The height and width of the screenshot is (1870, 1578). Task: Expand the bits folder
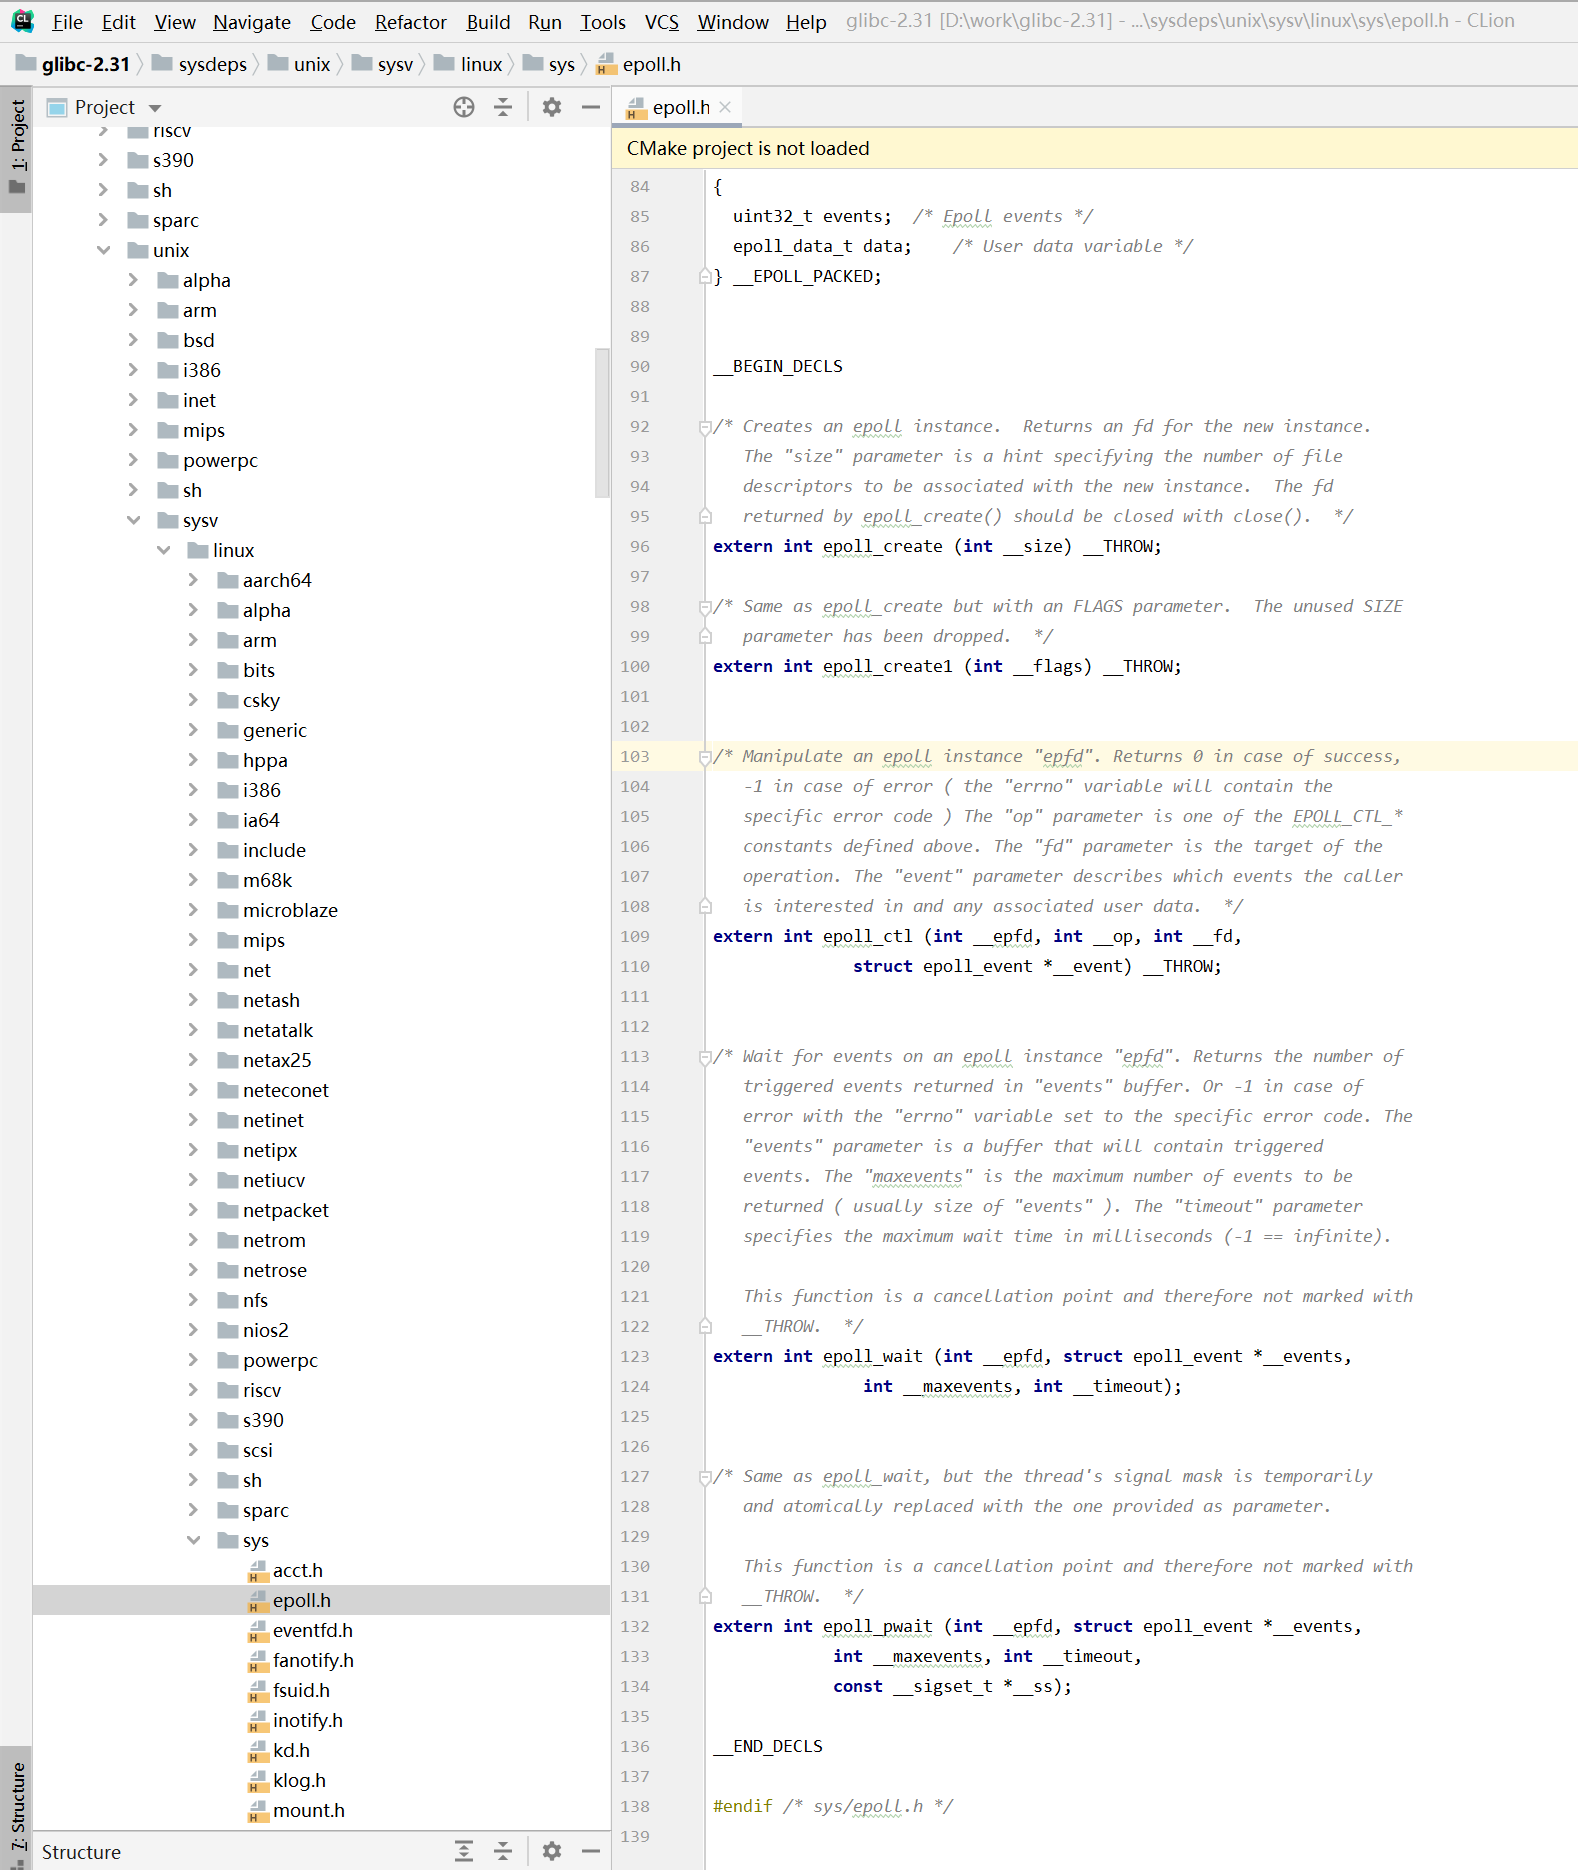coord(194,670)
